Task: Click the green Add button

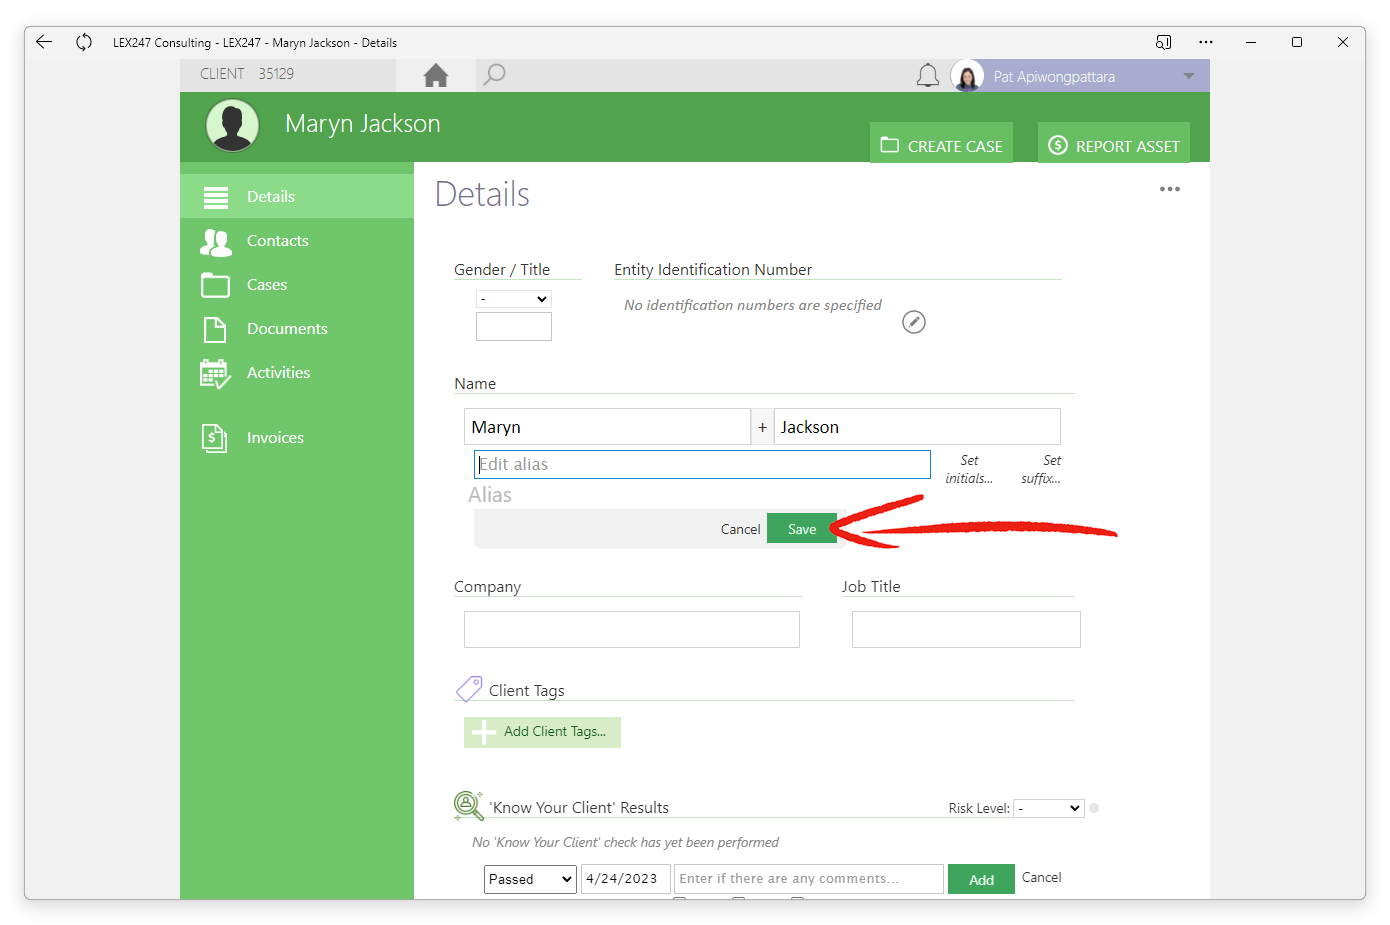Action: click(x=981, y=880)
